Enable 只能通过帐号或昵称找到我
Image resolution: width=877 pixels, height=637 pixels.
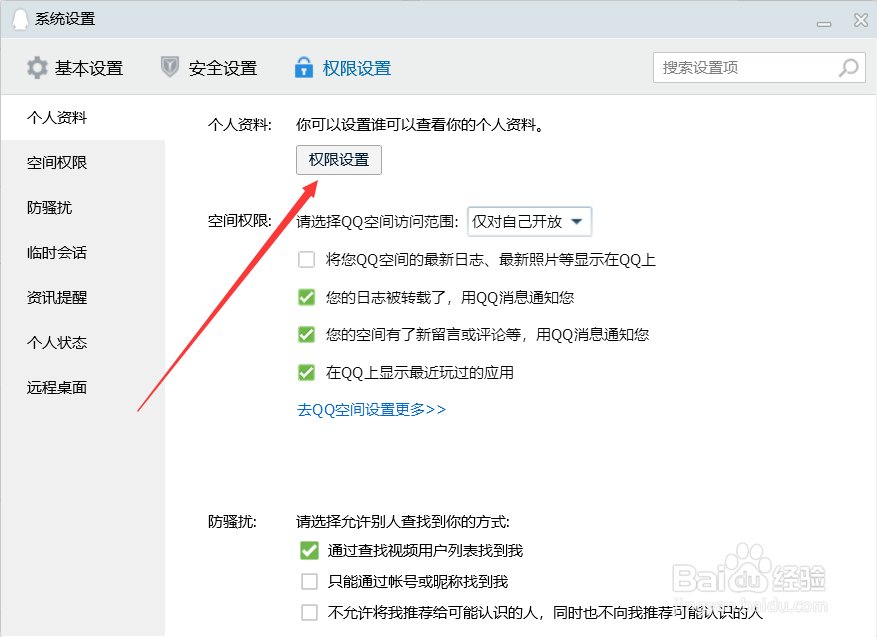click(309, 581)
